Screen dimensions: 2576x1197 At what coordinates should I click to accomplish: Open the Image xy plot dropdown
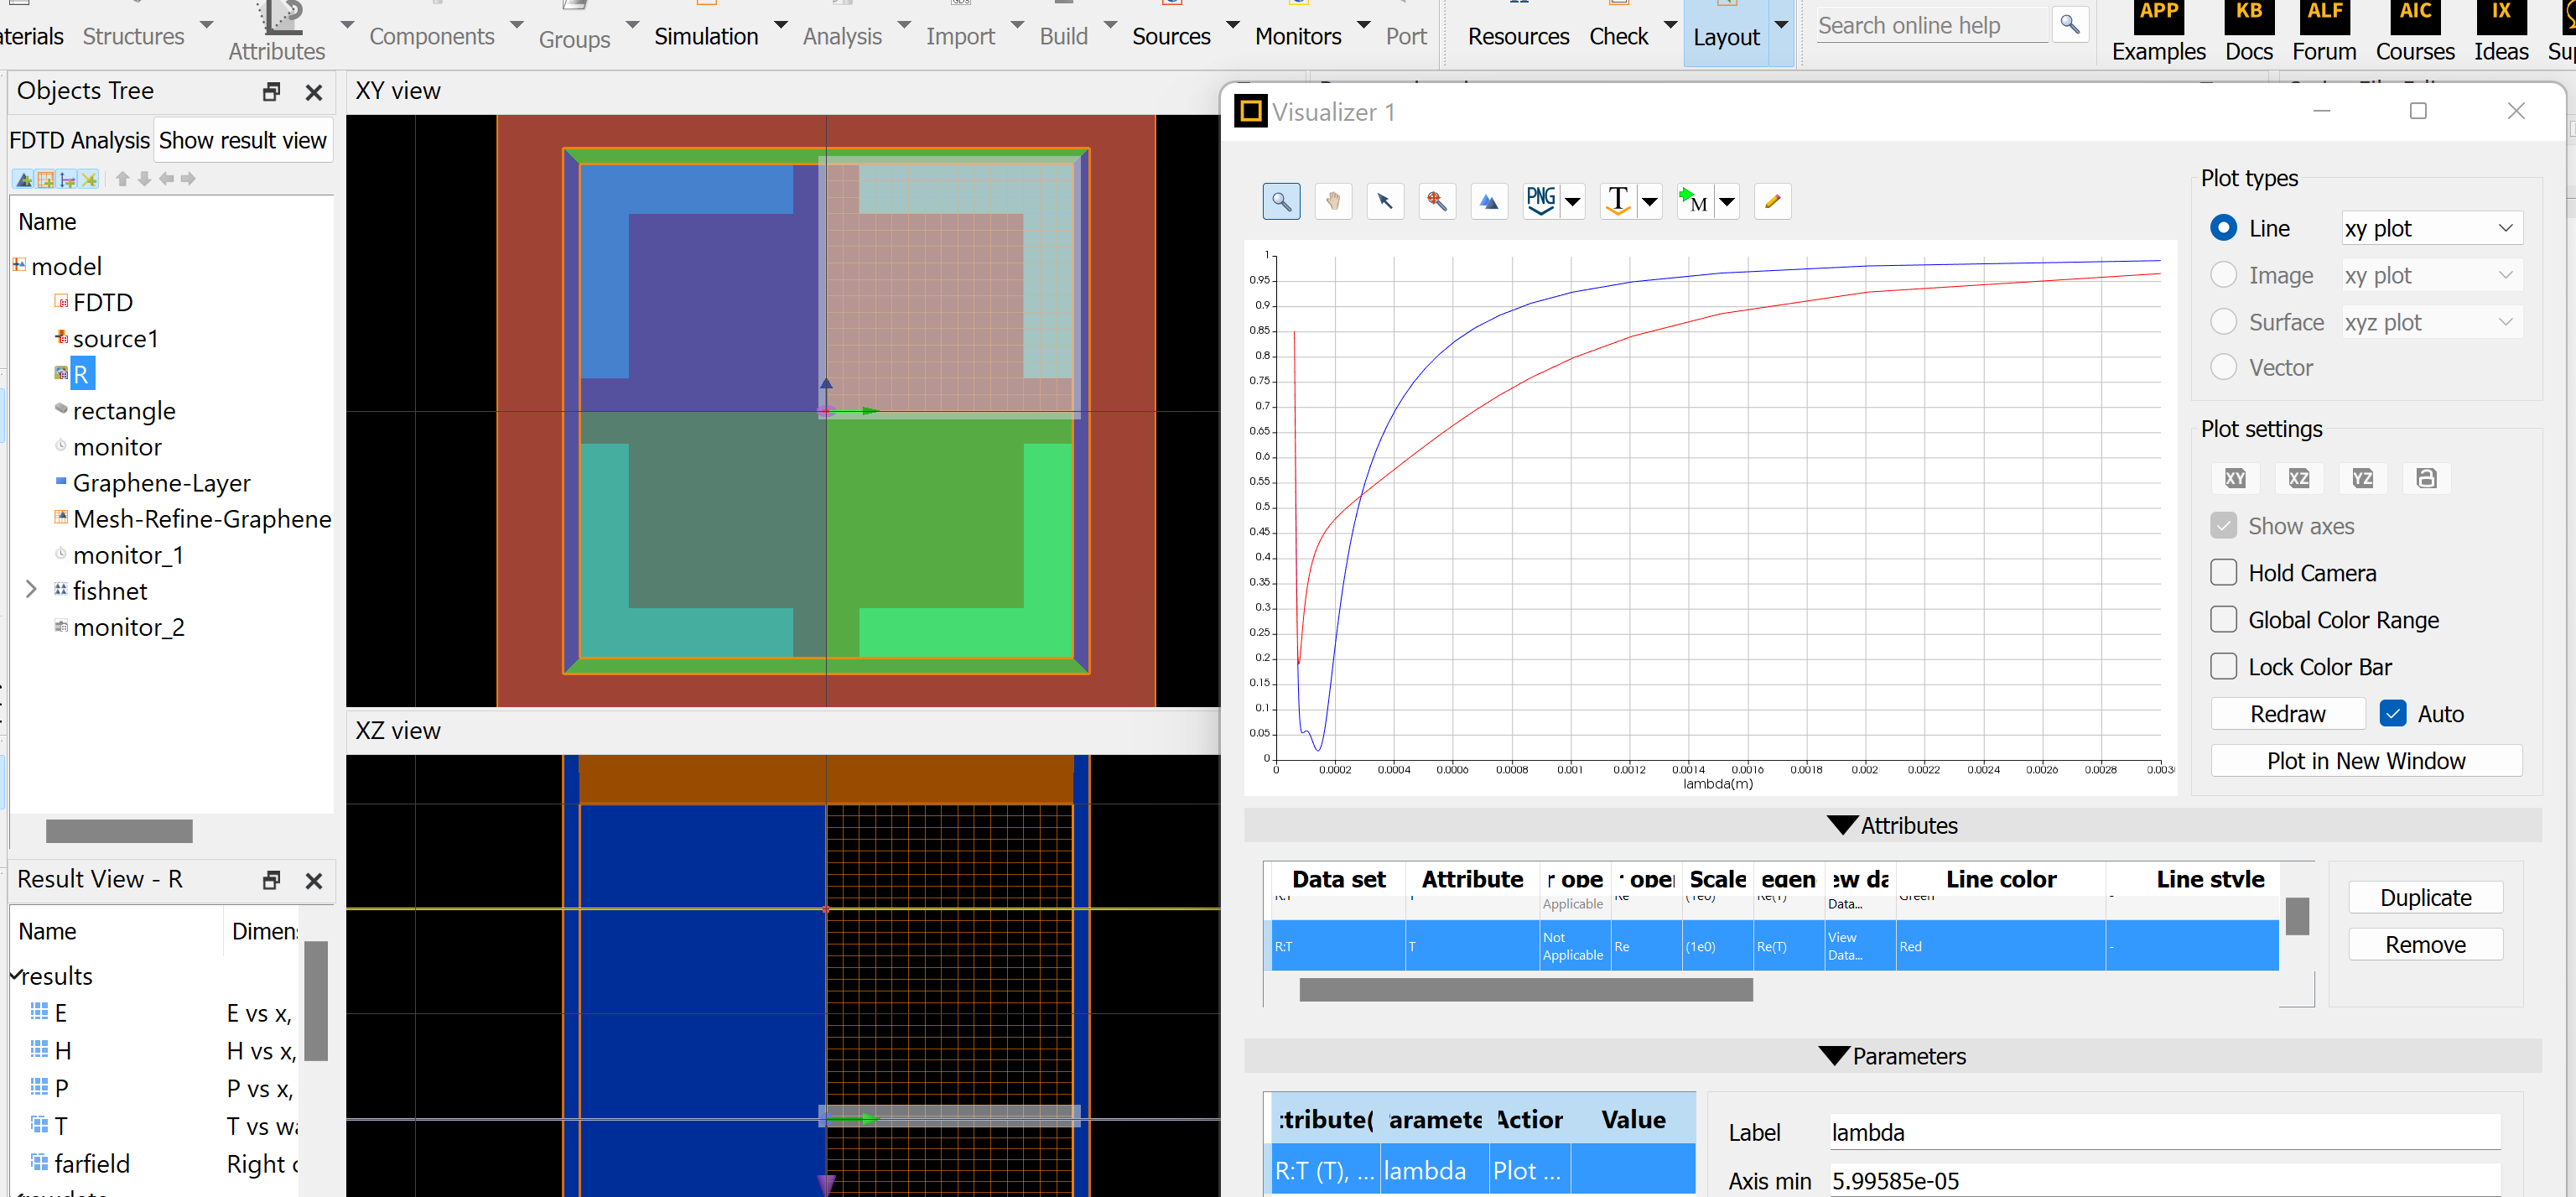[2431, 275]
